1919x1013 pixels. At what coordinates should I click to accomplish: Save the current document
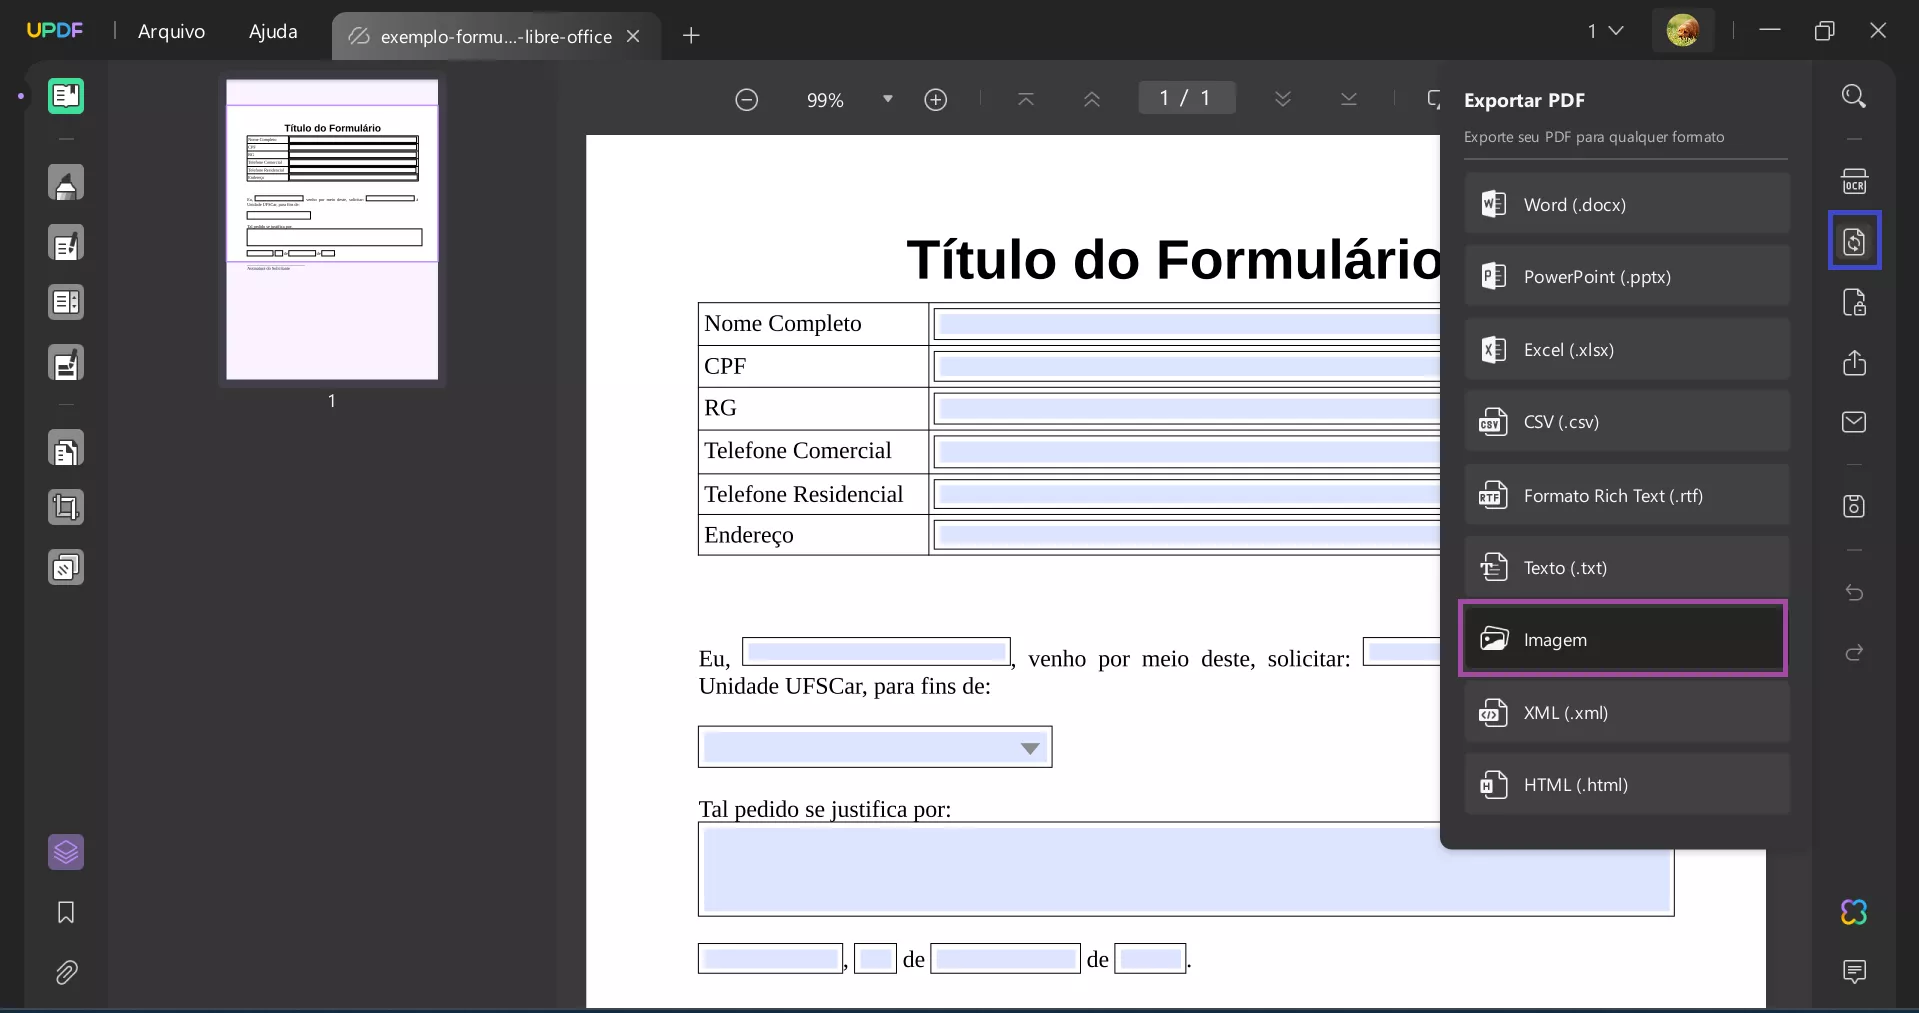(1855, 506)
